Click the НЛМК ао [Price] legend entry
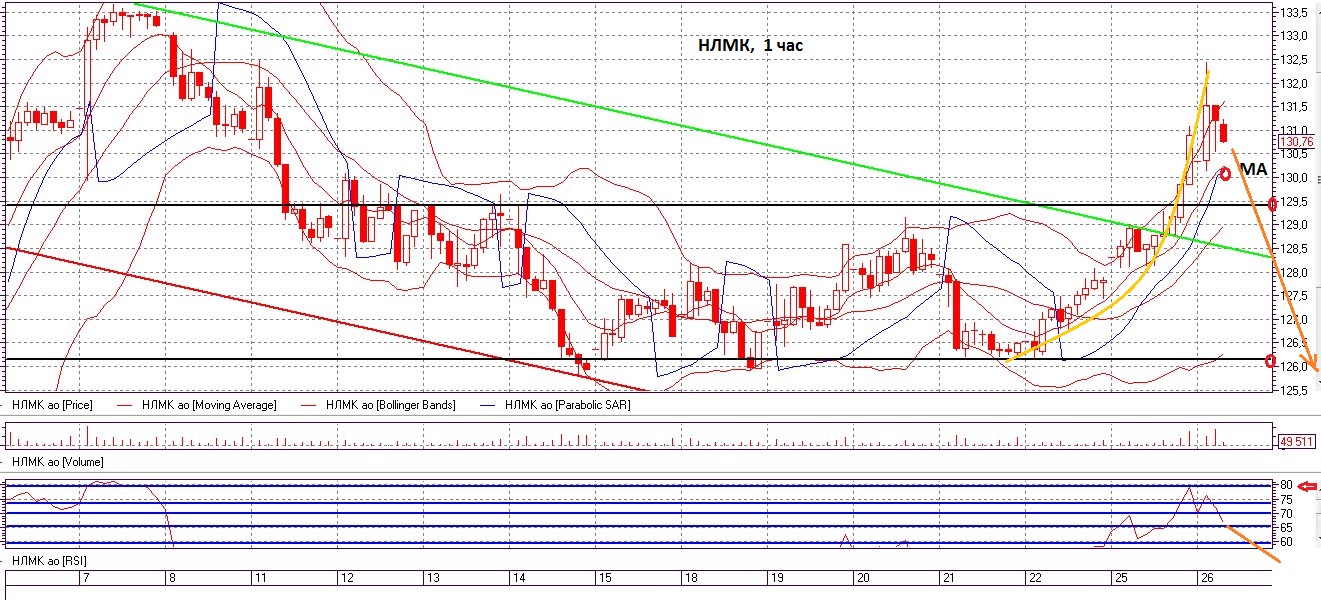Screen dimensions: 1321x600 click(54, 405)
